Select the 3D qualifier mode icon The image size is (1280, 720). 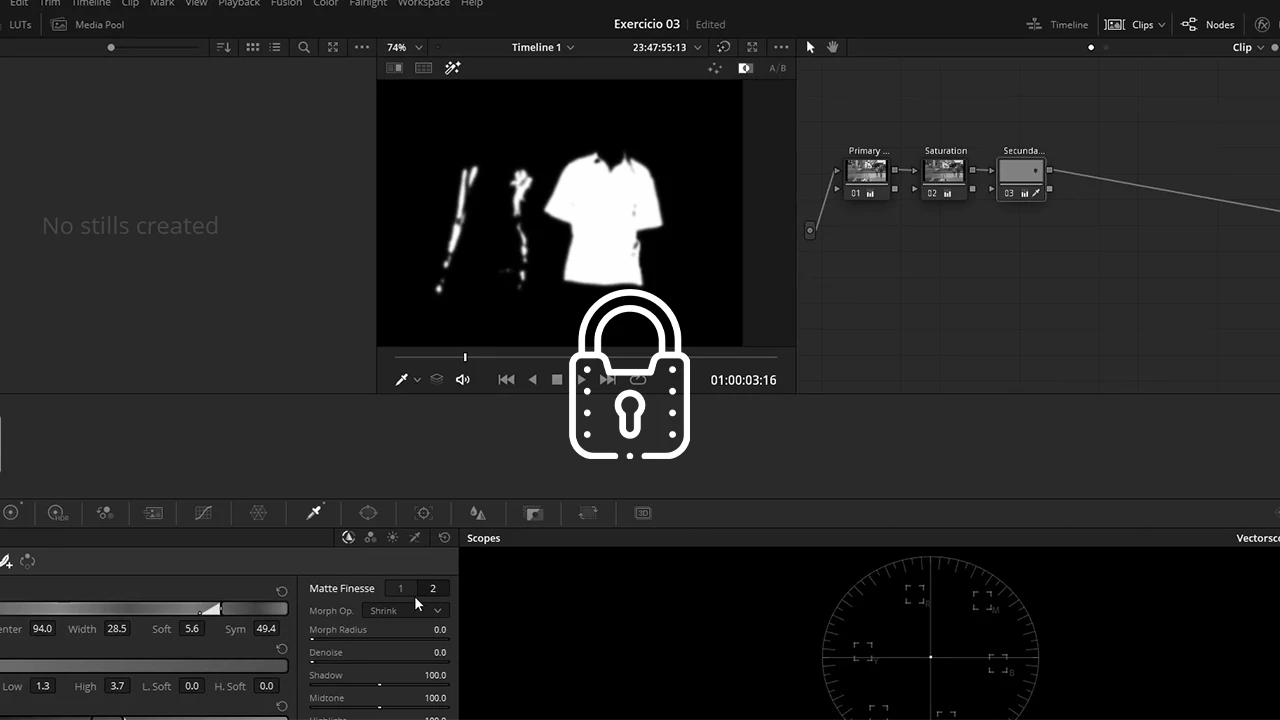(415, 537)
